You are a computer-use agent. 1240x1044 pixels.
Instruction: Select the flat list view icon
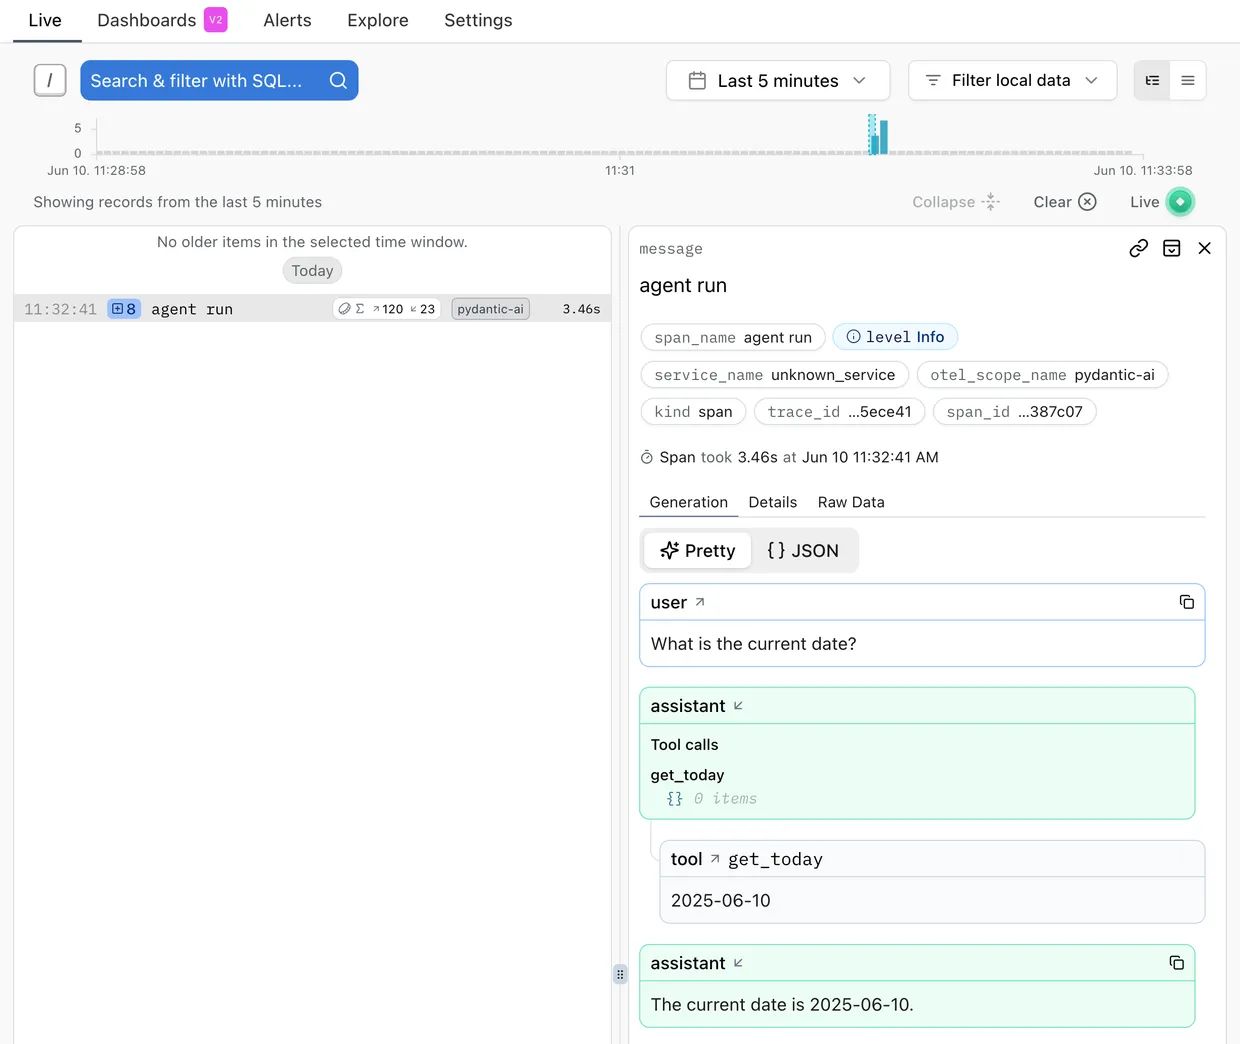tap(1188, 81)
